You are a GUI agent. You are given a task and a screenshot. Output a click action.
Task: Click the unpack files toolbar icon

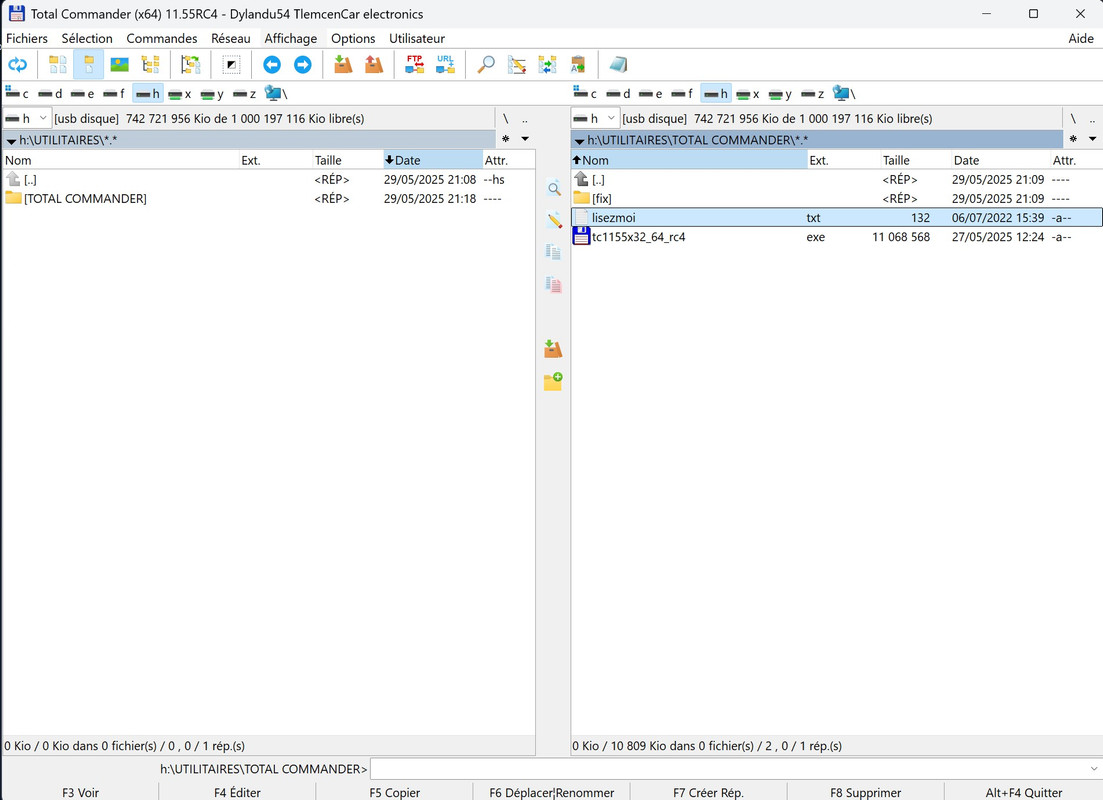click(374, 65)
